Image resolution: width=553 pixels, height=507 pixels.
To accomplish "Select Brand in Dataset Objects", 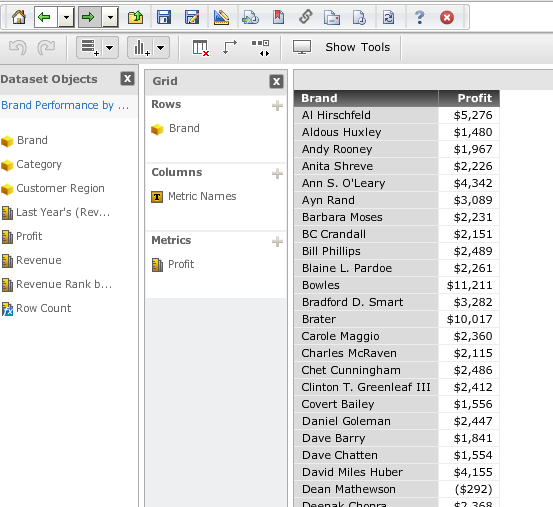I will click(x=32, y=140).
